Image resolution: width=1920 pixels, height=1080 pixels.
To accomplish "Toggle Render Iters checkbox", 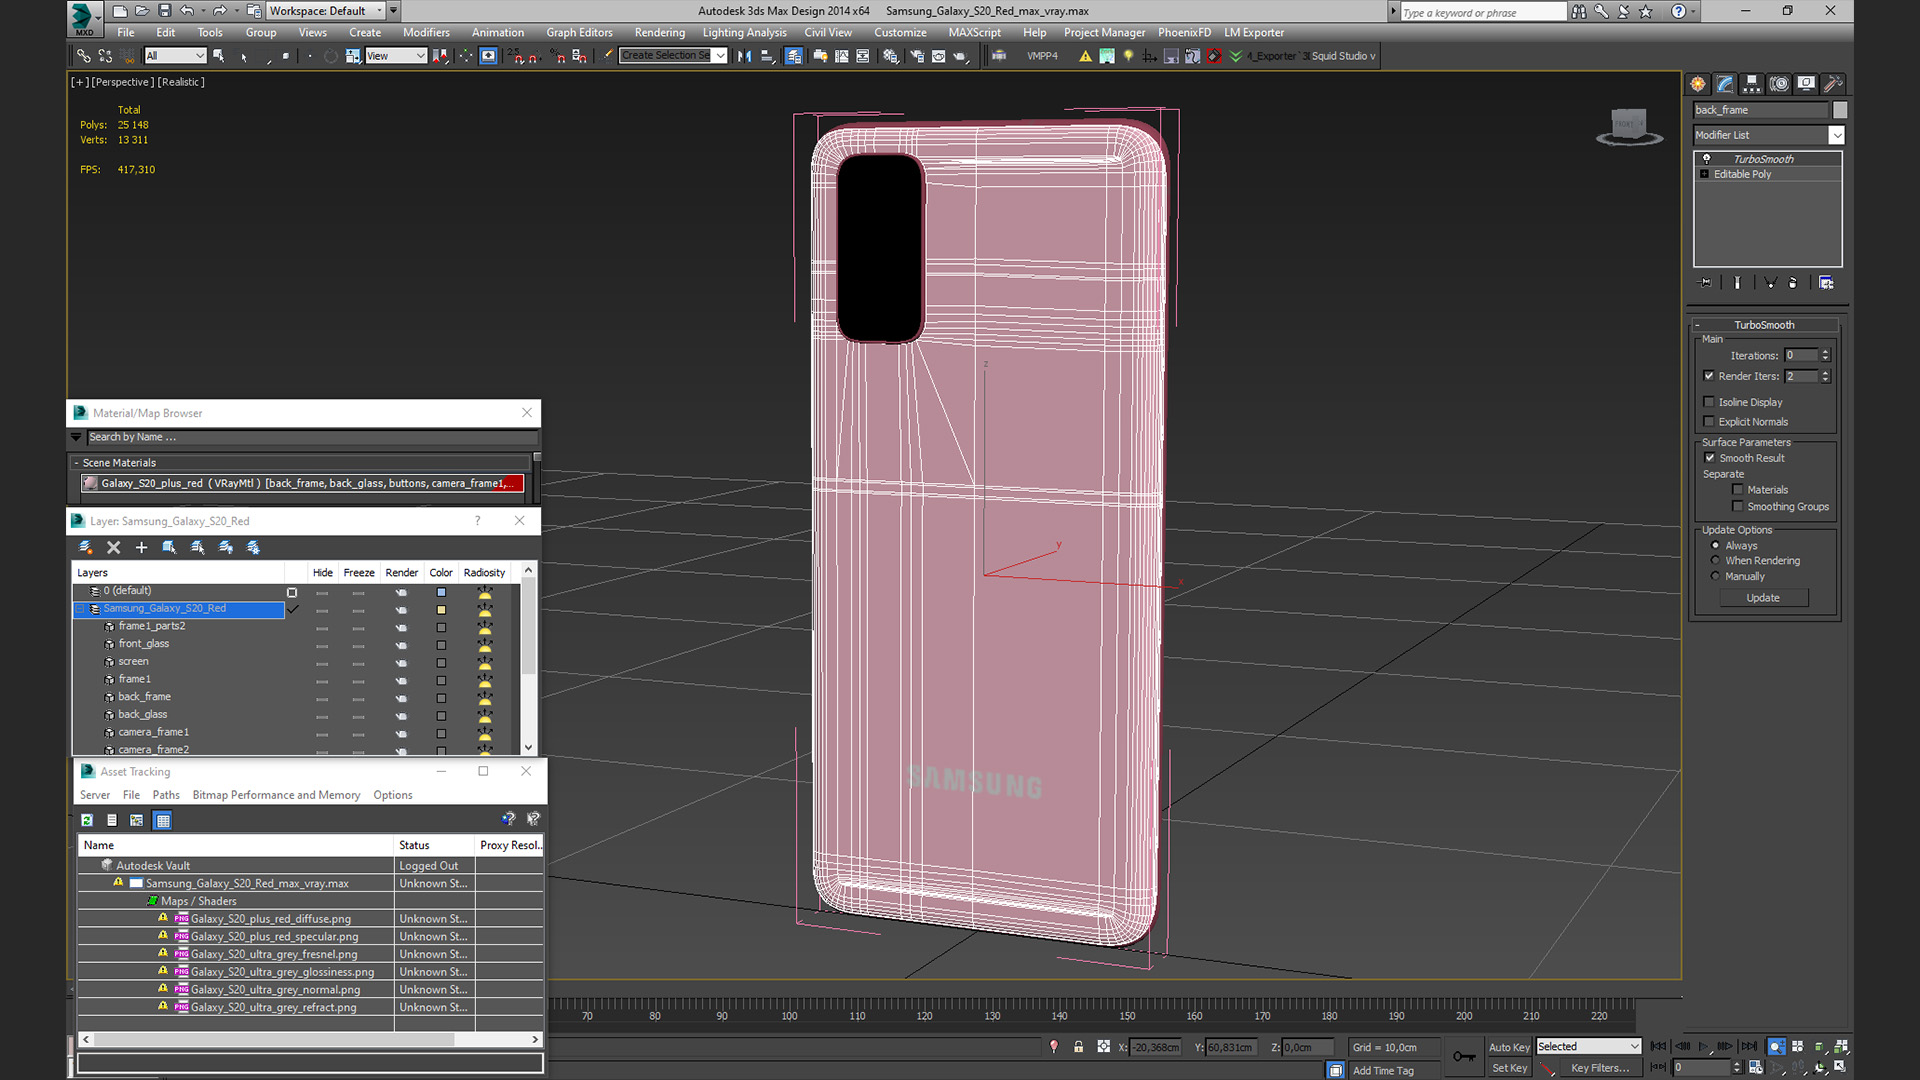I will (1709, 376).
